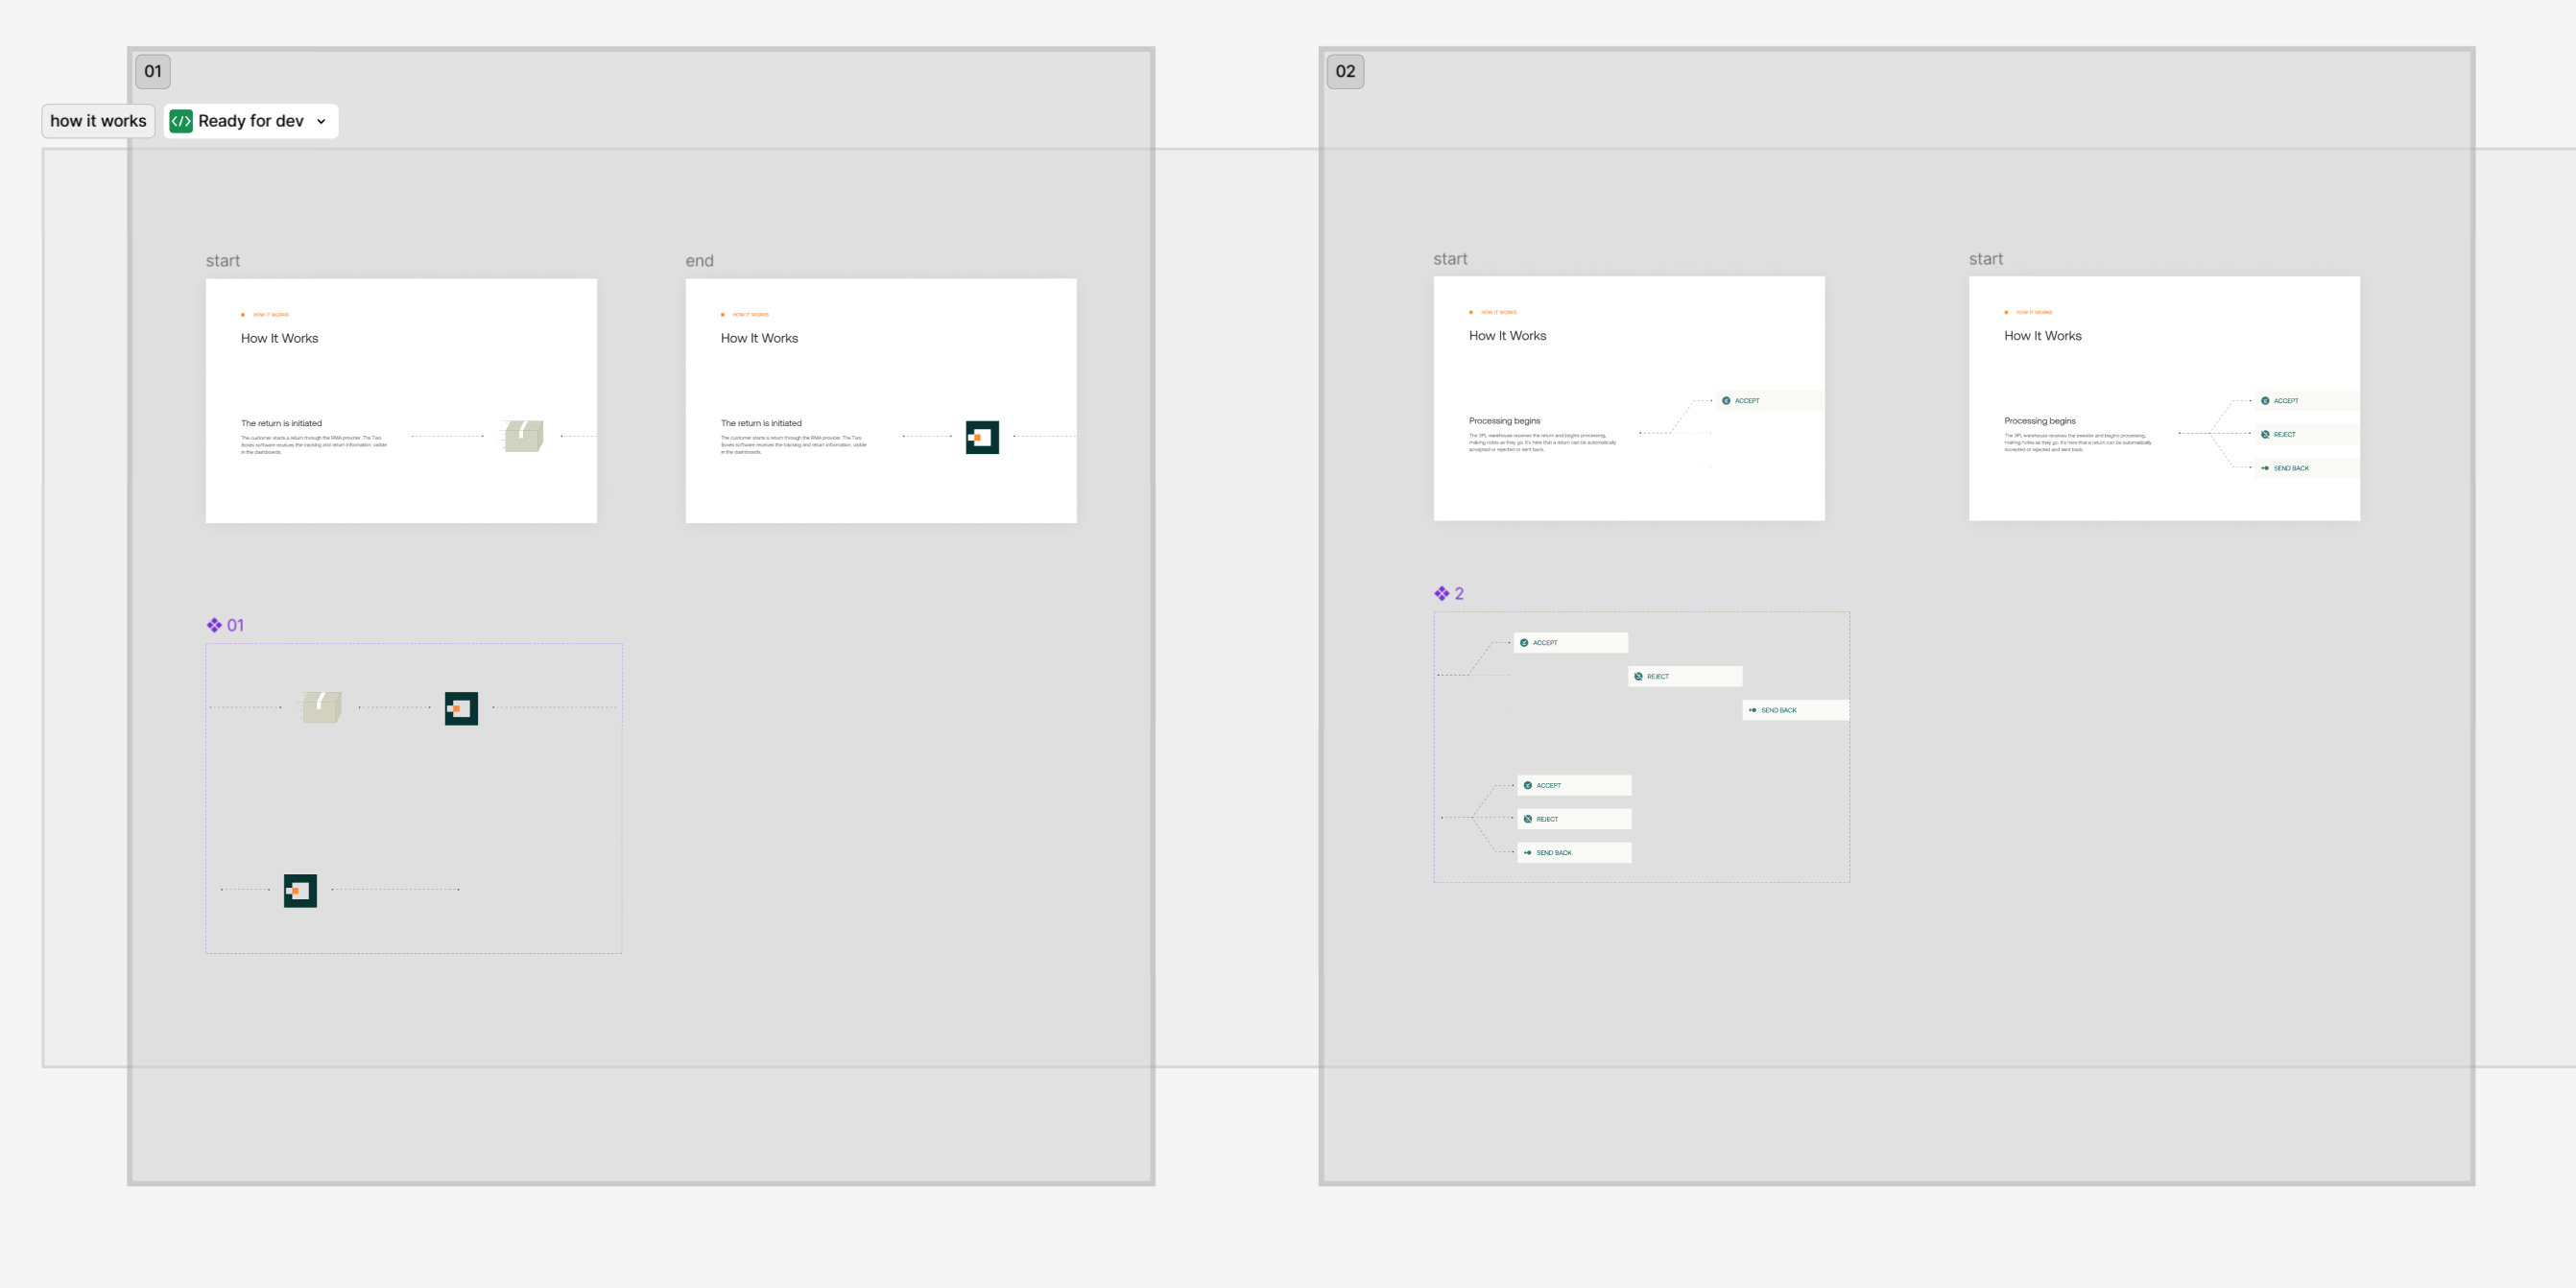Select the 'end' frame title label

[x=699, y=261]
